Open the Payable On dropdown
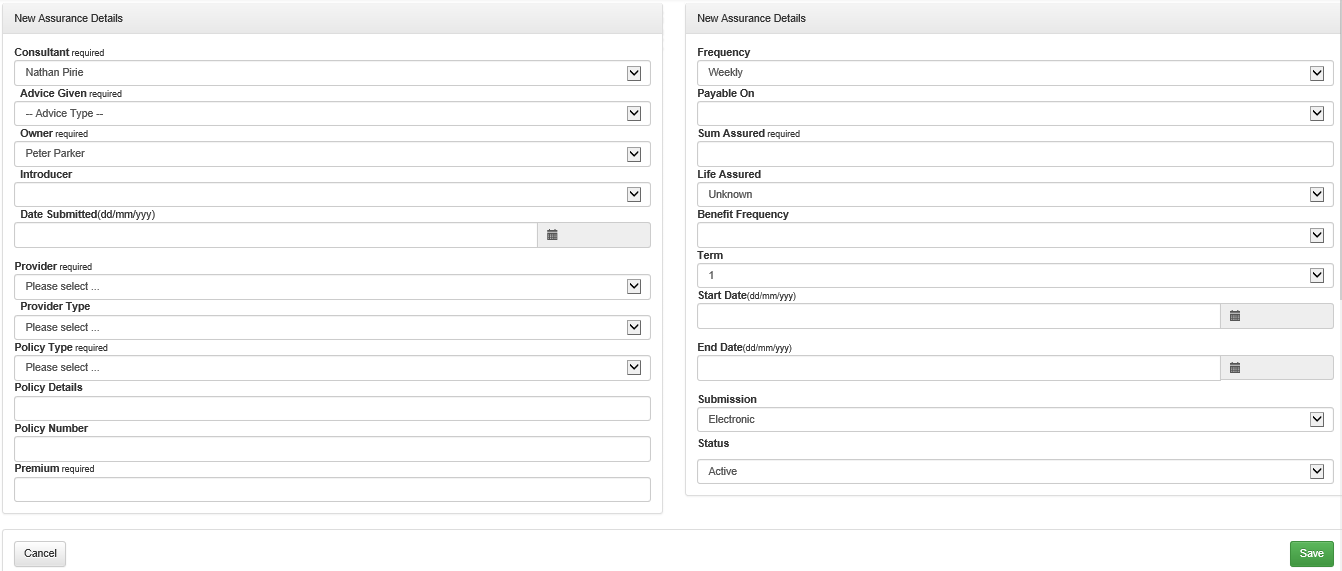 coord(1015,114)
